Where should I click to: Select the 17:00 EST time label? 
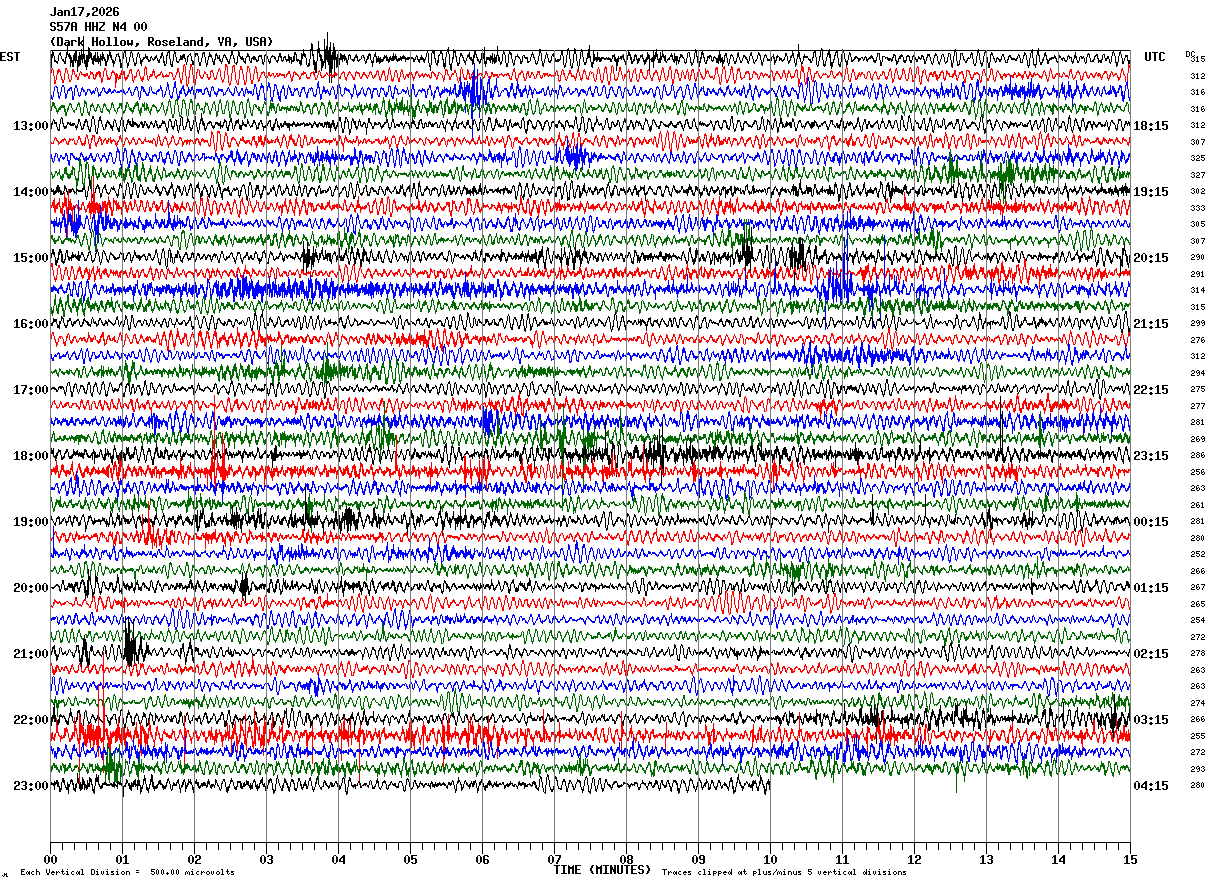pos(30,389)
